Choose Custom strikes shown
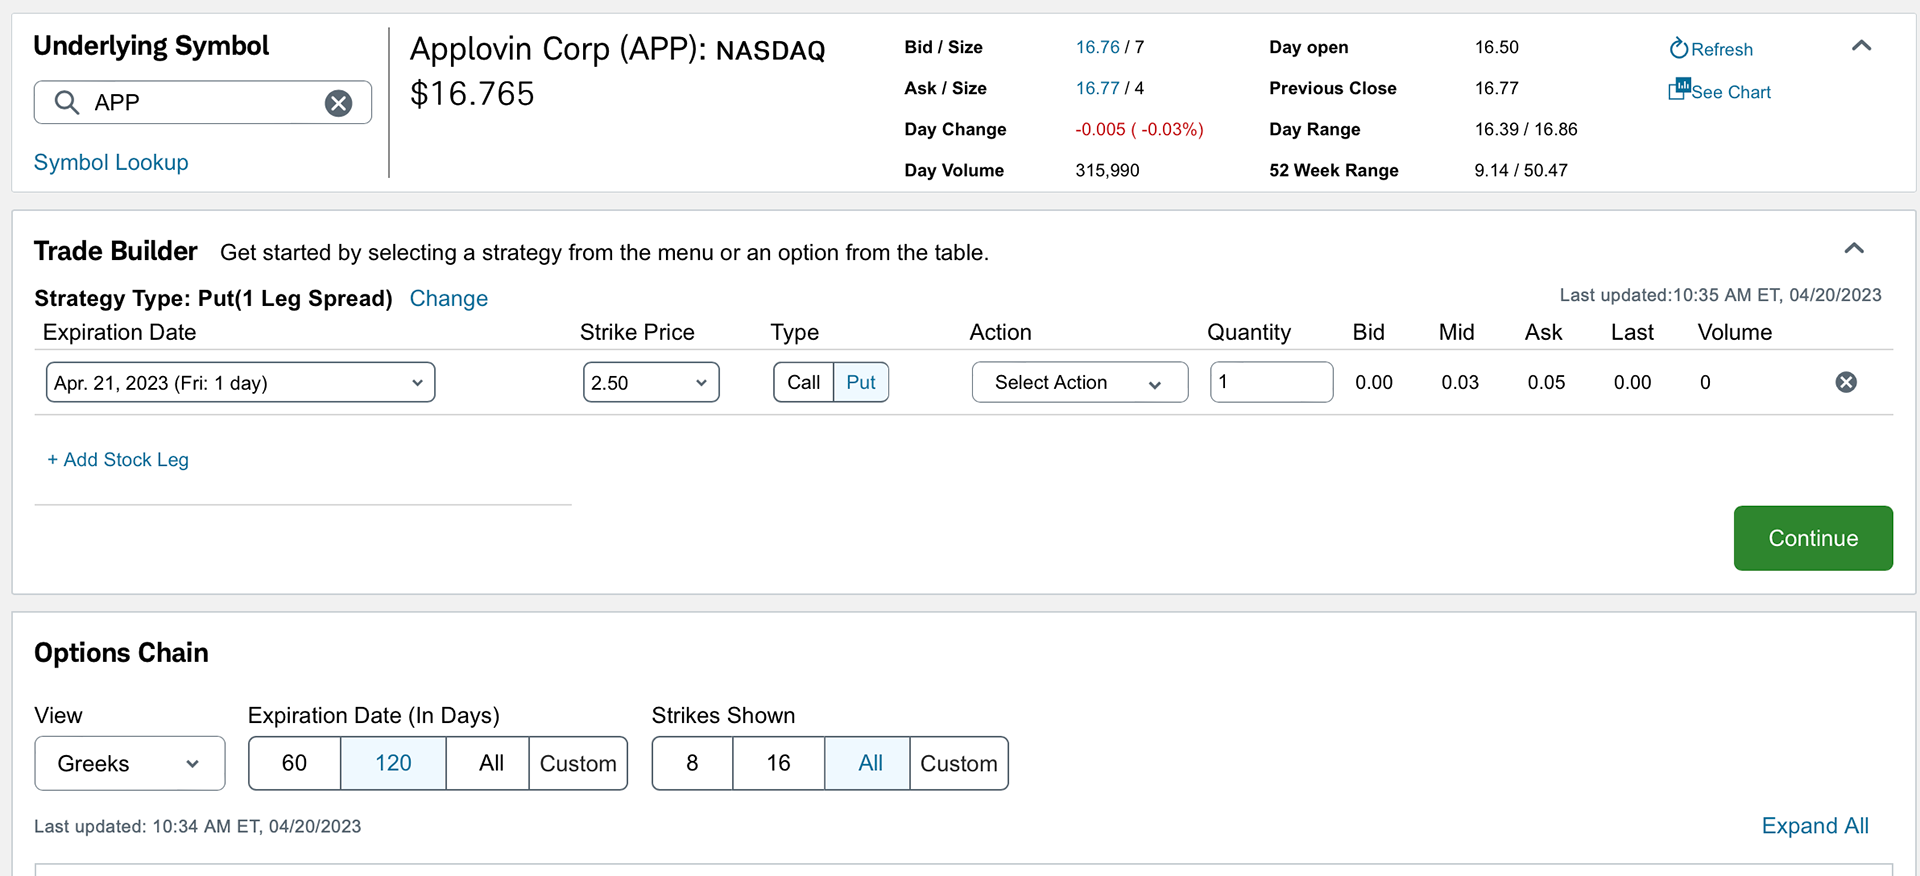 coord(959,763)
